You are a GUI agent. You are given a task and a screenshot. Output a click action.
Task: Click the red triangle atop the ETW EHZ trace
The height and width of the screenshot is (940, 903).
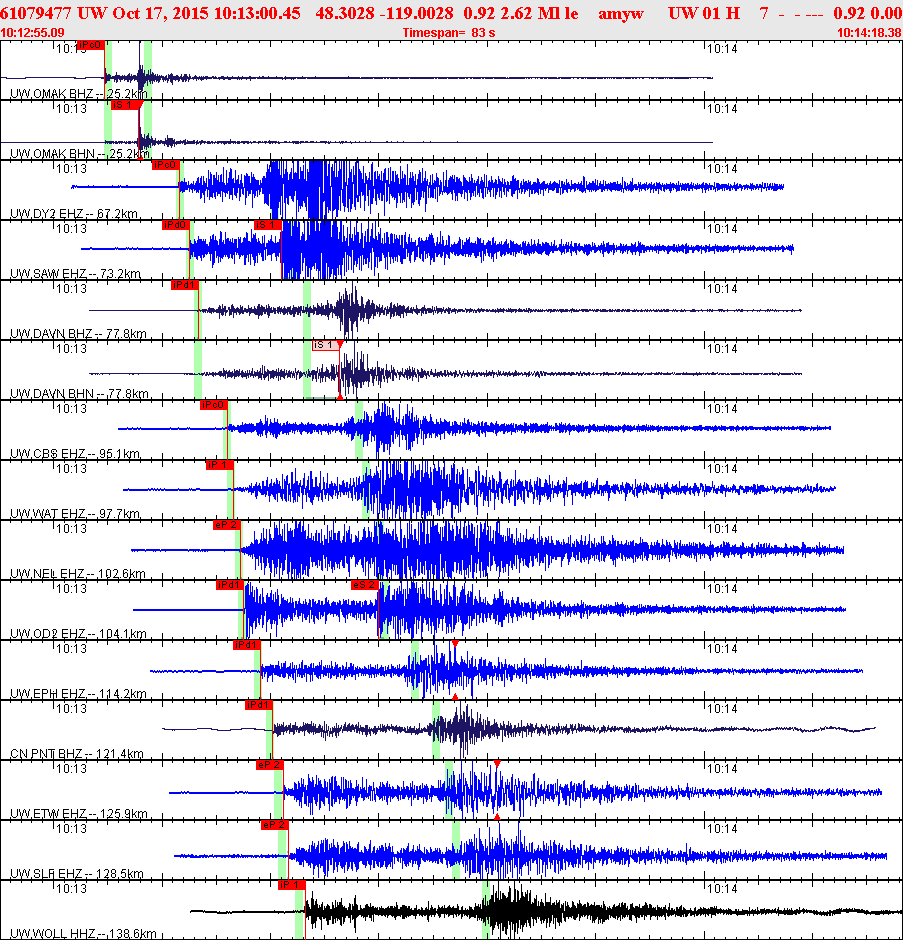[497, 763]
